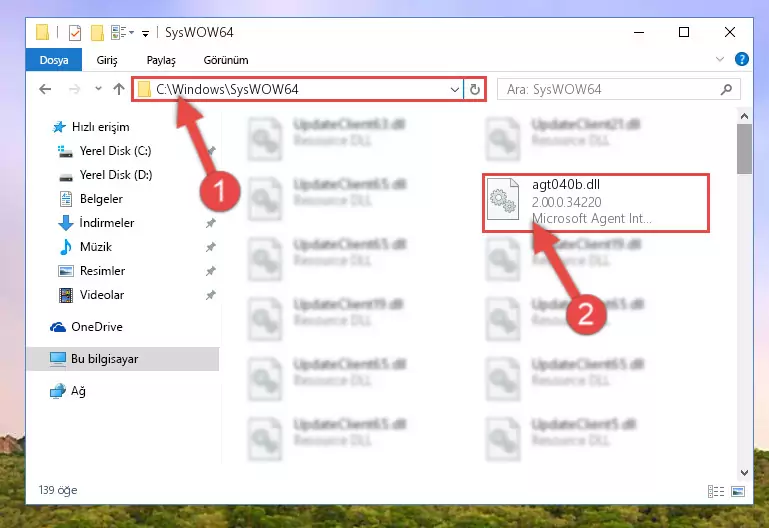This screenshot has height=528, width=769.
Task: Click the vertical scrollbar thumb
Action: (x=744, y=149)
